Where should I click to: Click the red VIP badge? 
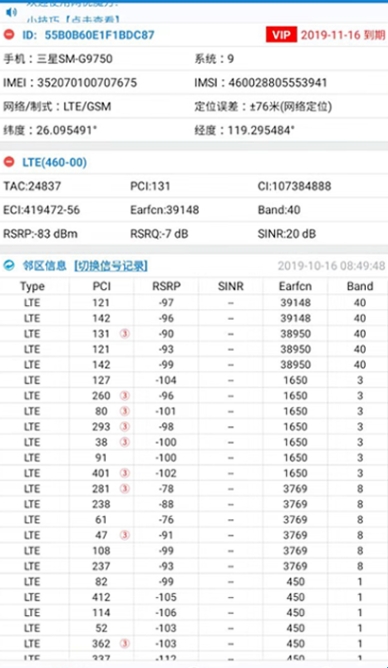(281, 35)
